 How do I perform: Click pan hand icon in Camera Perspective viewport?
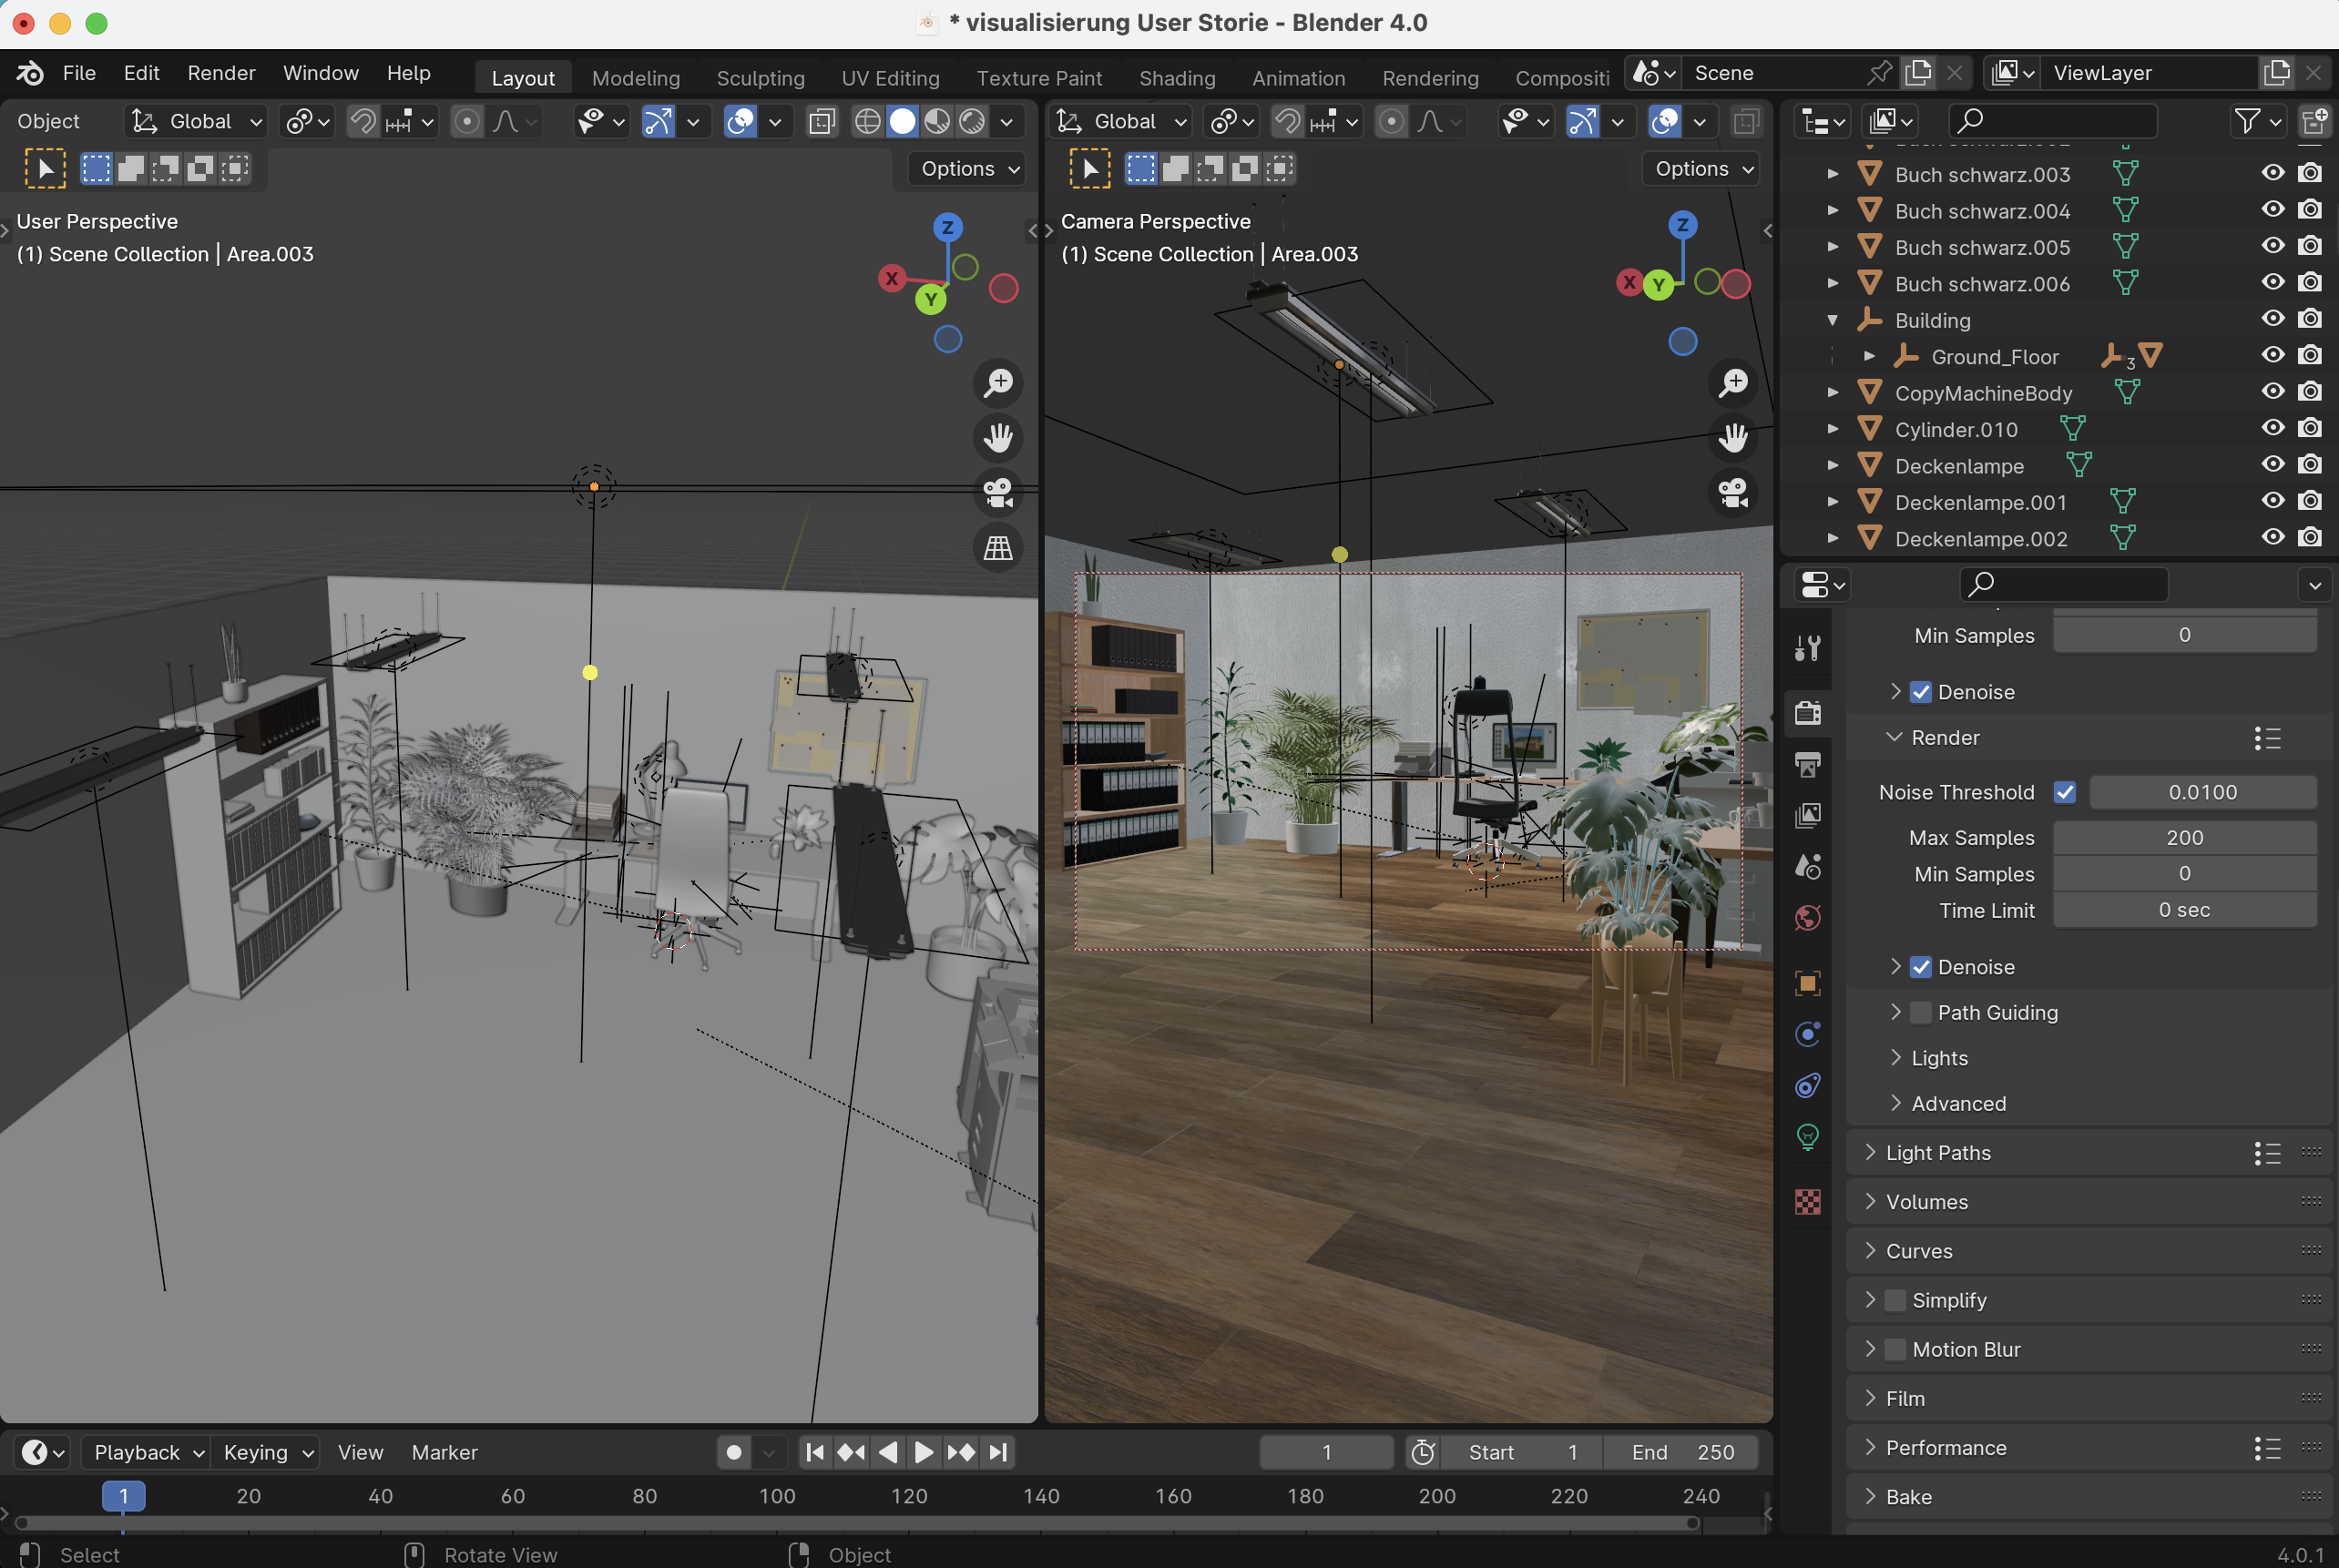1733,438
